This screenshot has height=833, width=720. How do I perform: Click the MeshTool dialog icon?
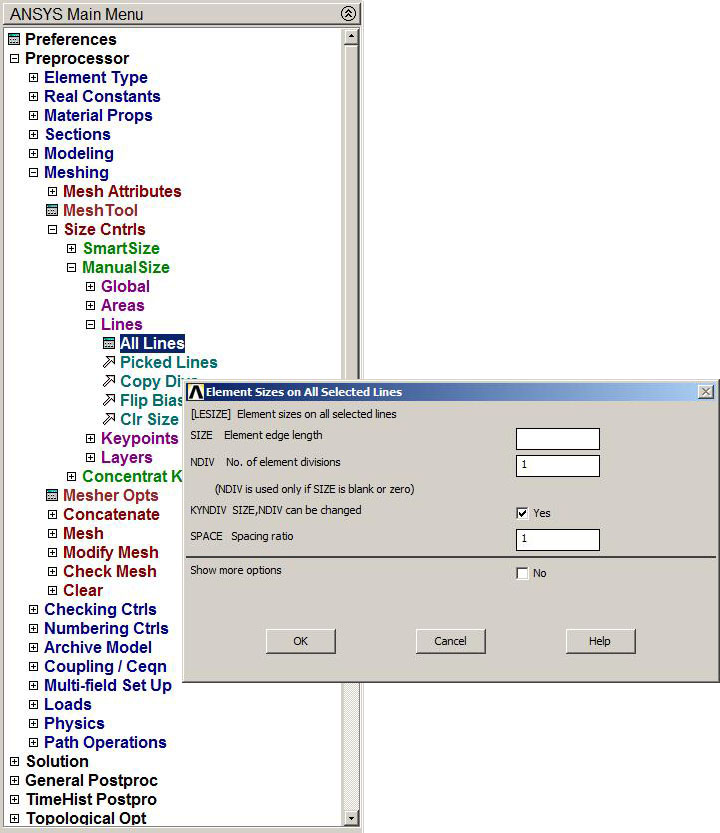point(53,211)
